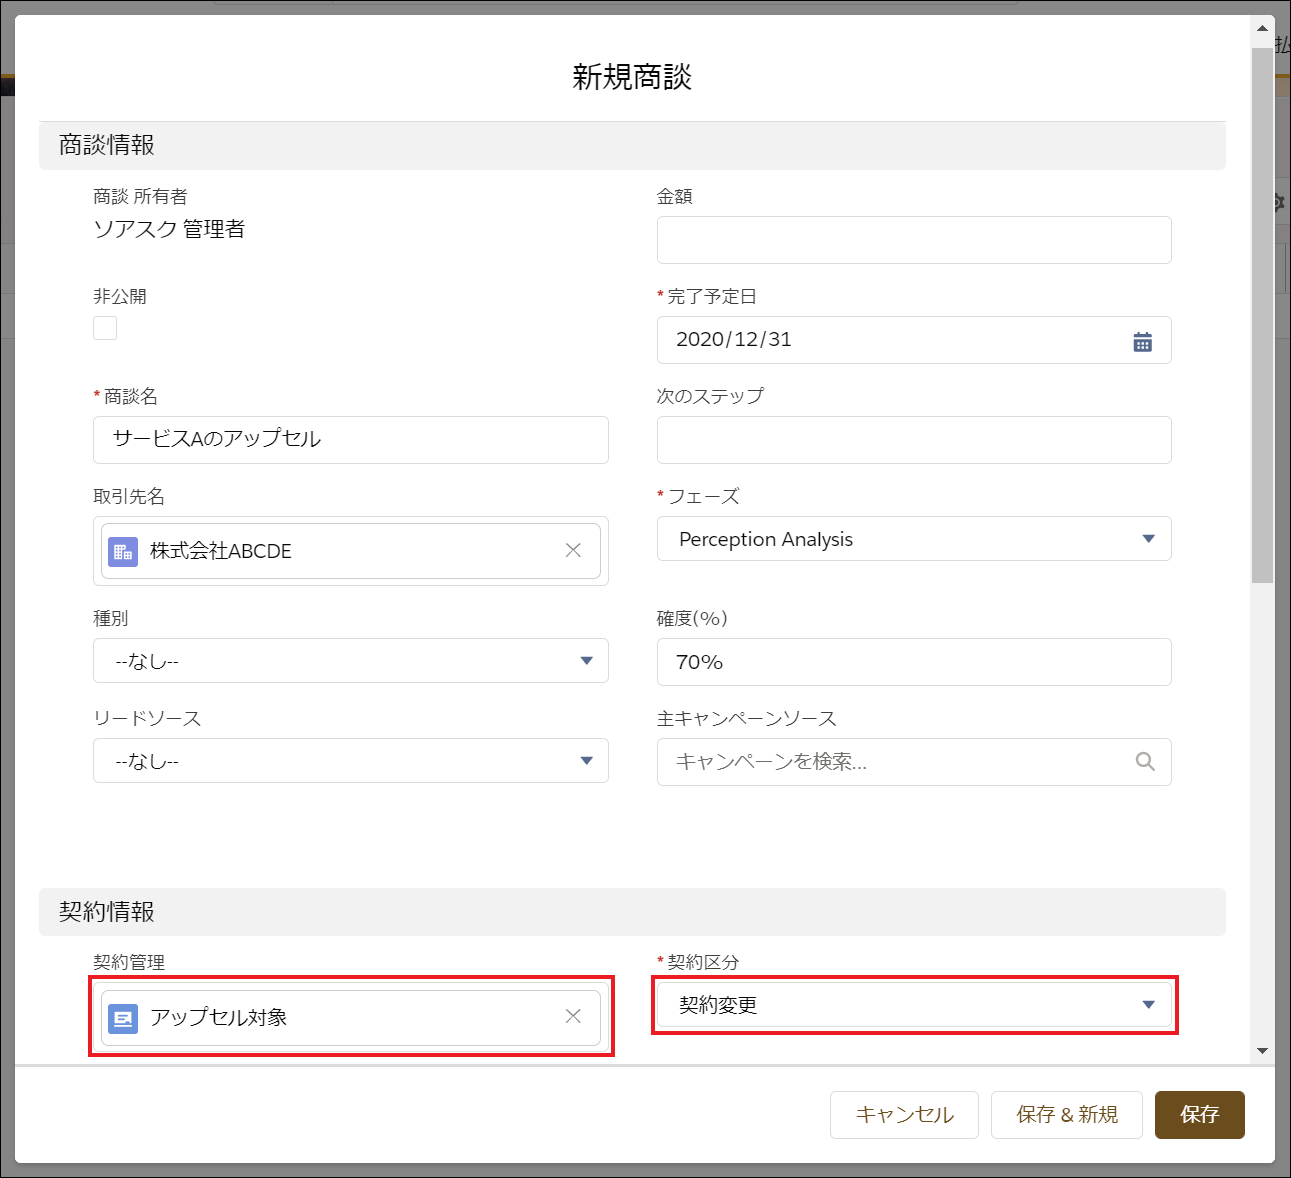Click the account building icon

pos(123,551)
